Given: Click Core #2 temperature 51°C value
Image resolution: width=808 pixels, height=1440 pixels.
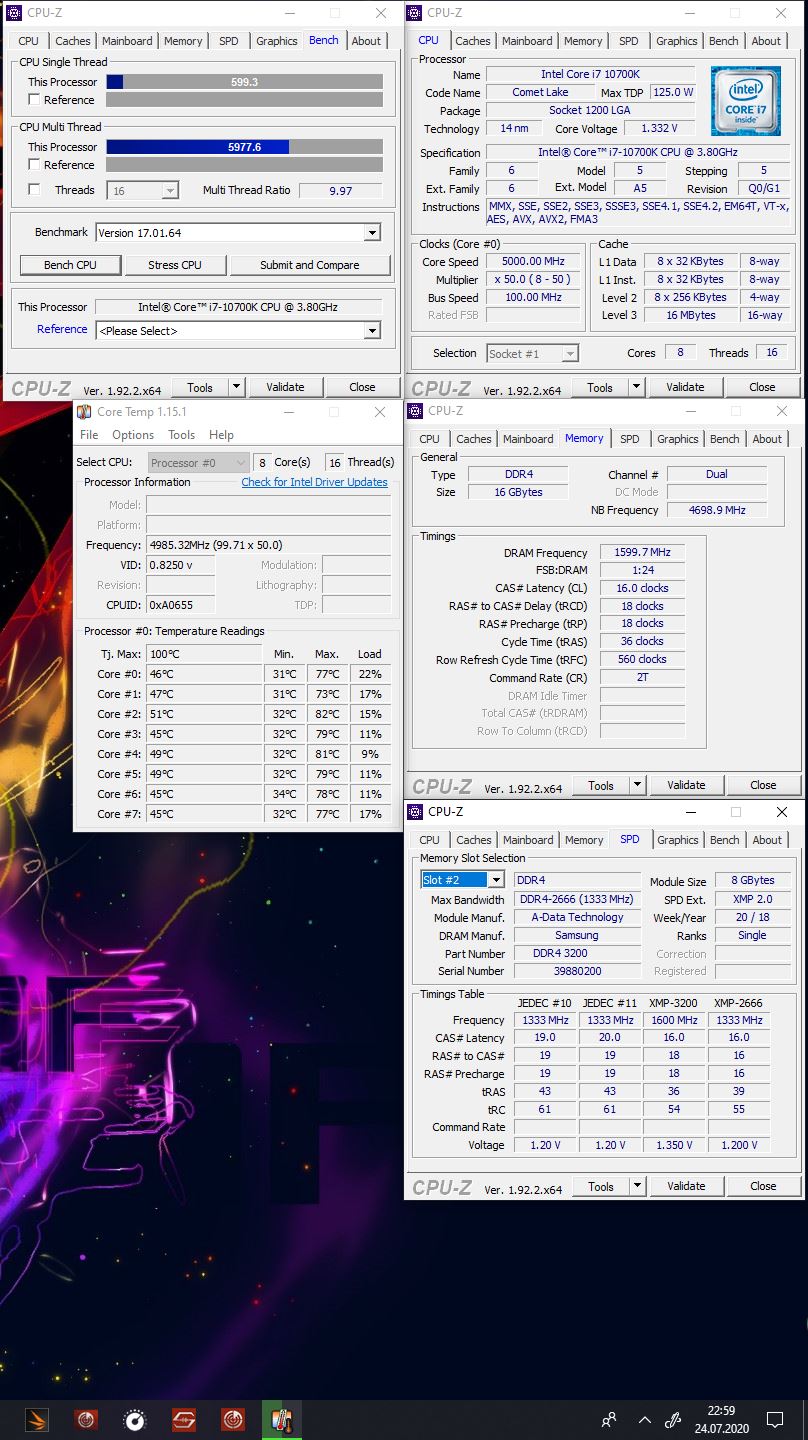Looking at the screenshot, I should point(204,714).
